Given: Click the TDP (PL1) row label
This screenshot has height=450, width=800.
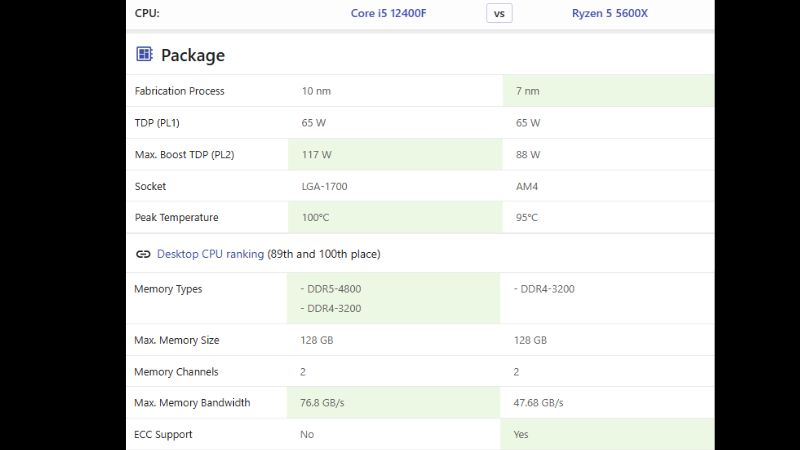Looking at the screenshot, I should point(157,123).
